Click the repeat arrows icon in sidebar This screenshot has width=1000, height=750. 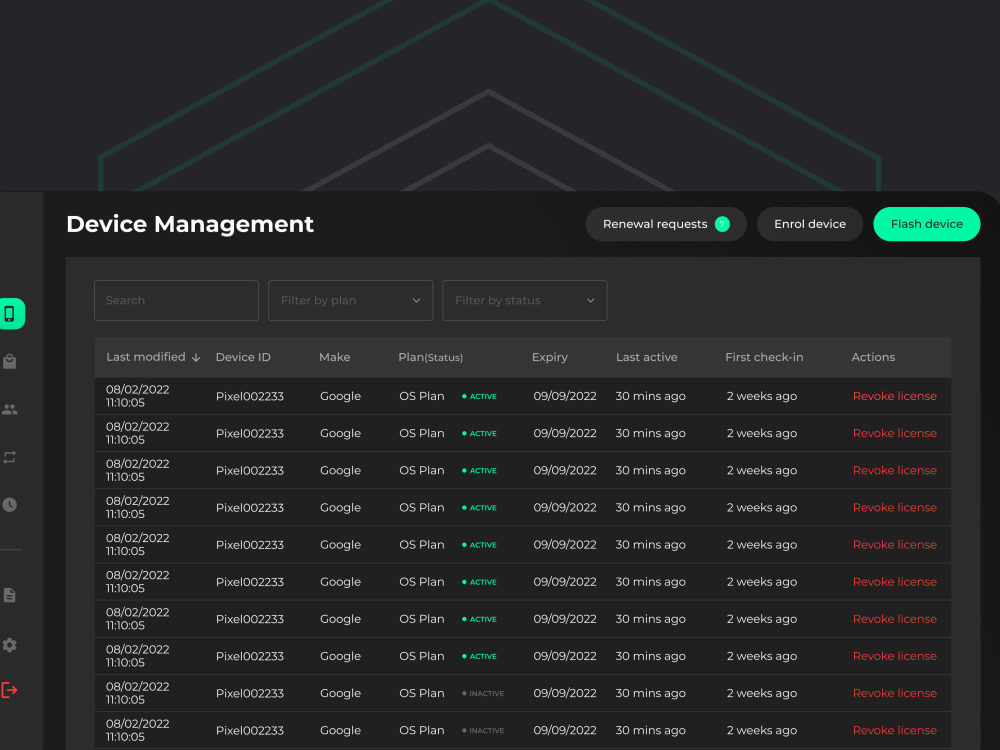(10, 457)
